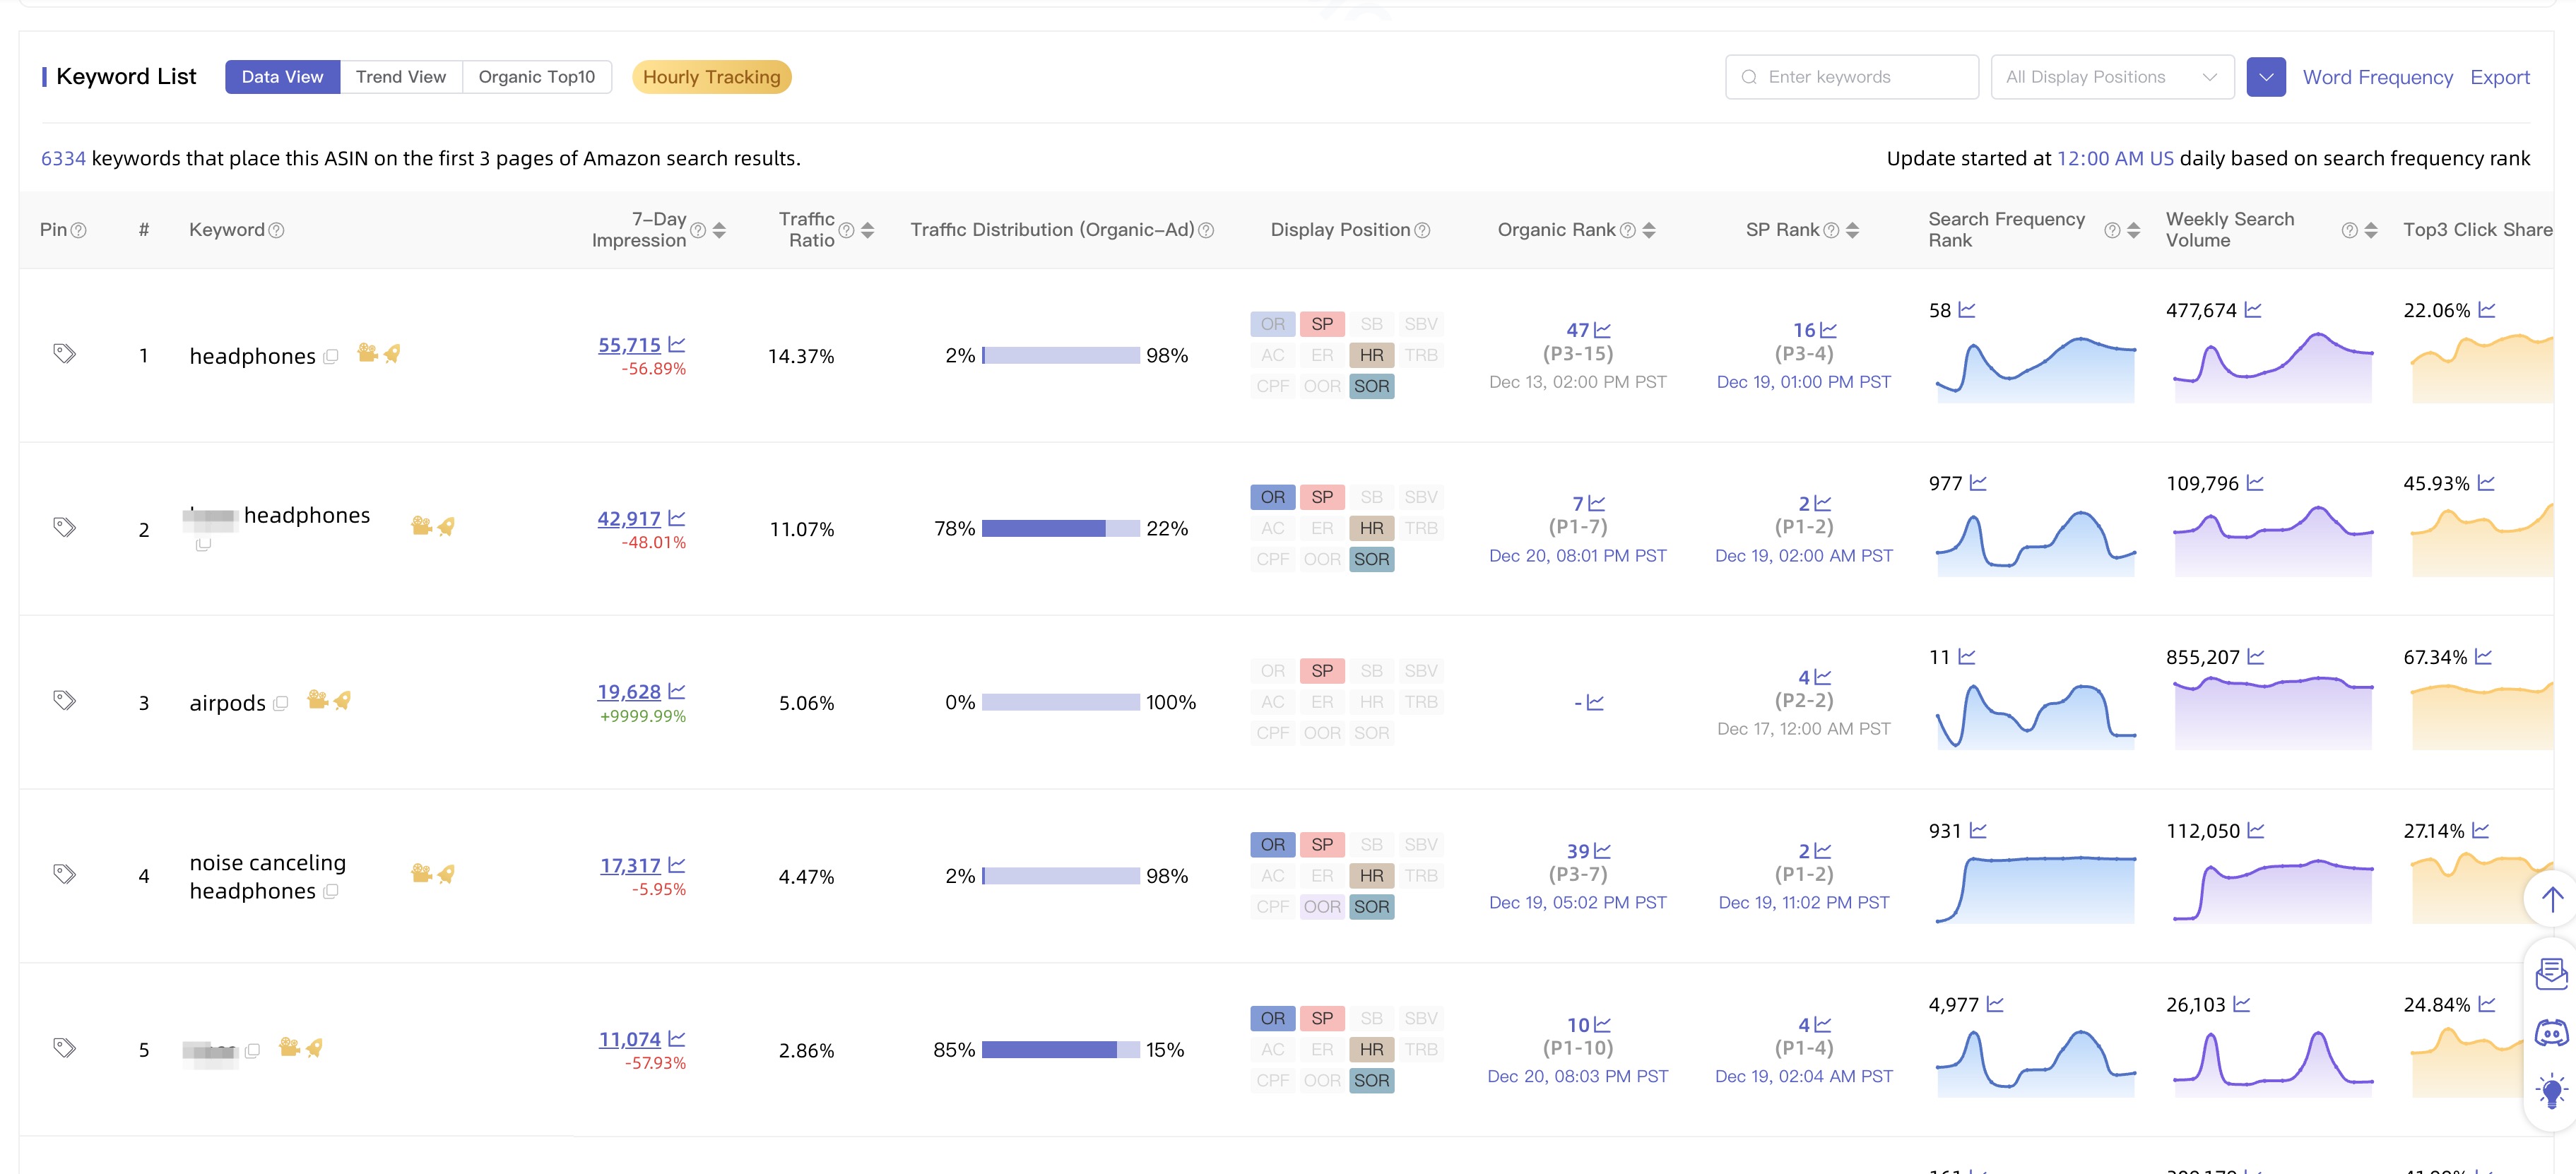Click tag icon on noise canceling headphones row
The width and height of the screenshot is (2576, 1174).
pos(64,874)
